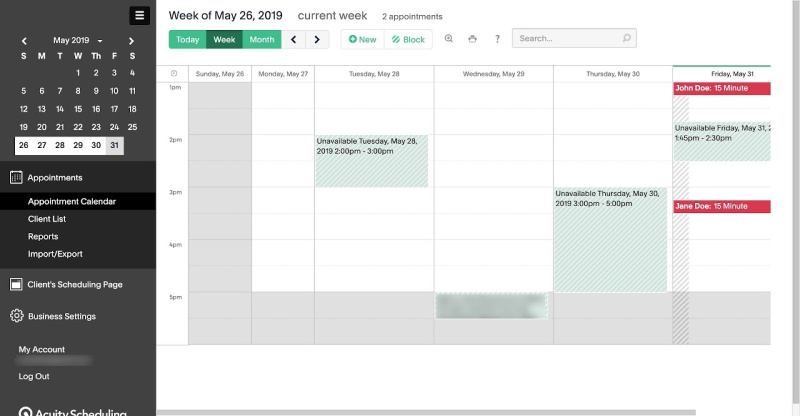Click the horizontal scrollbar at bottom
Image resolution: width=800 pixels, height=416 pixels.
(x=426, y=412)
